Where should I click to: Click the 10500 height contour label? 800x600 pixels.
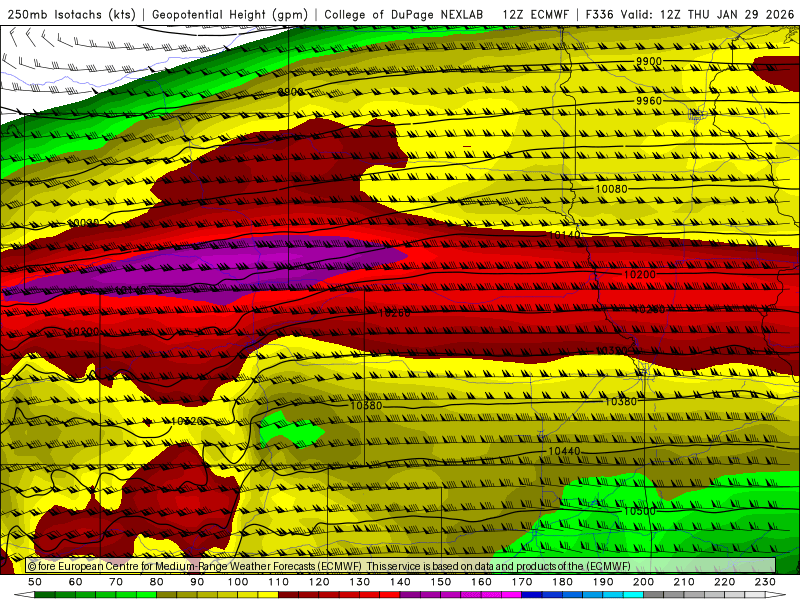tap(639, 511)
